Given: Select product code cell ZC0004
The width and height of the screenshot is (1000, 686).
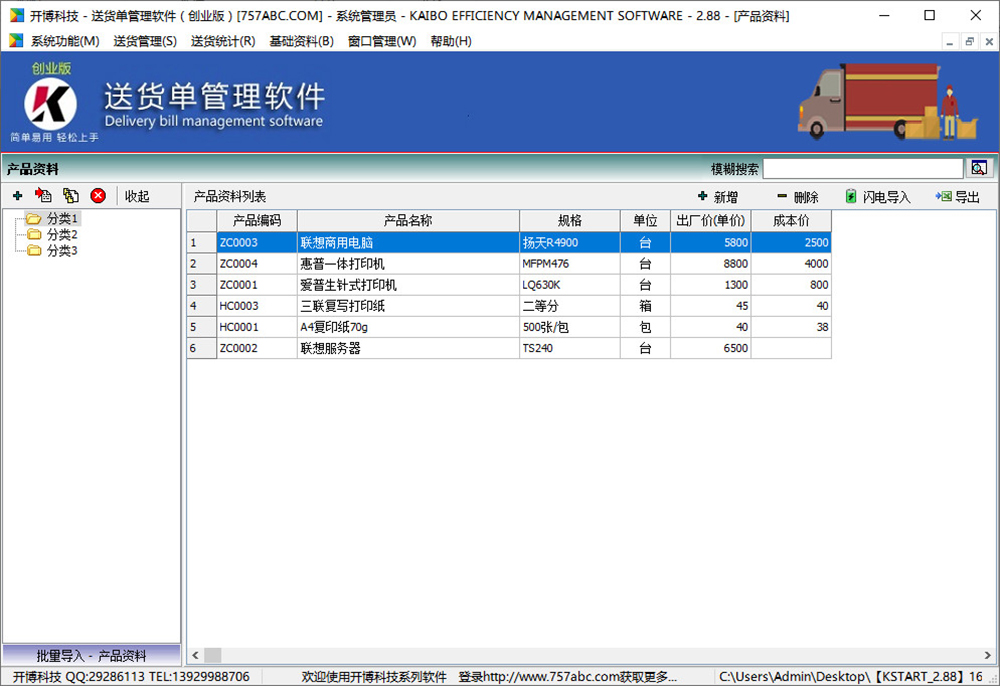Looking at the screenshot, I should 257,263.
